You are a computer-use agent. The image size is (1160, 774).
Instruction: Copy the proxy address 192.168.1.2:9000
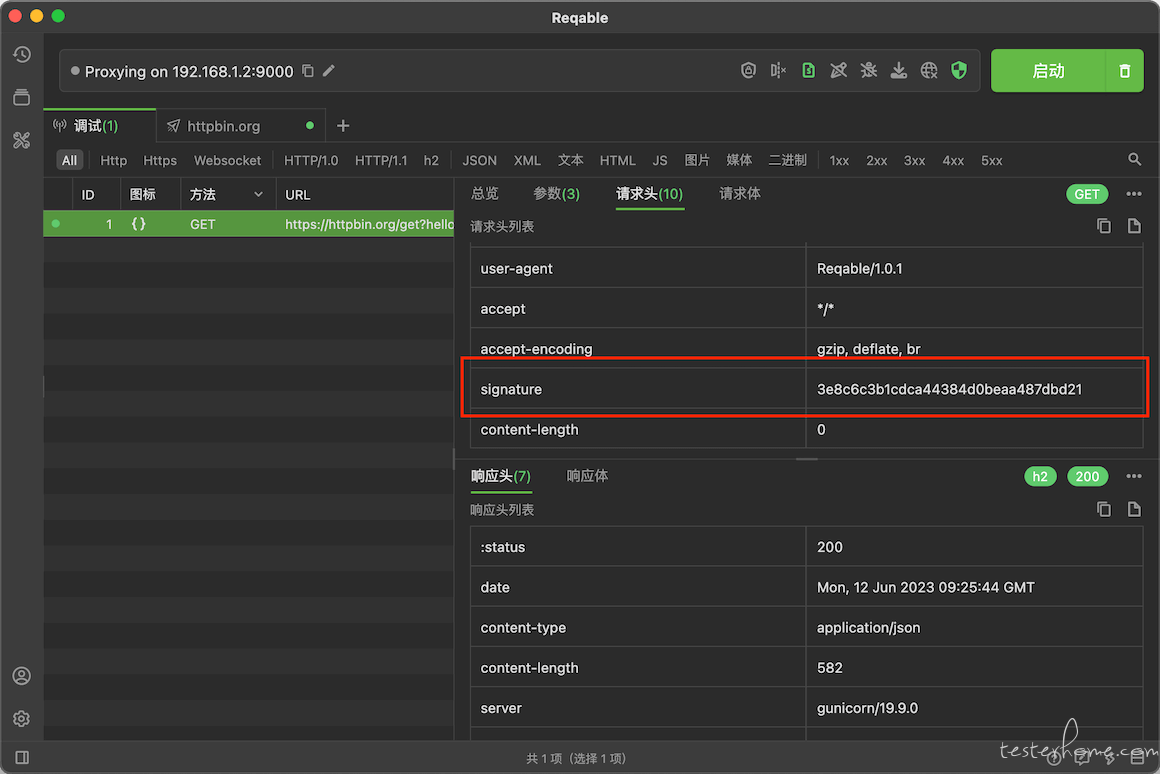(x=308, y=71)
